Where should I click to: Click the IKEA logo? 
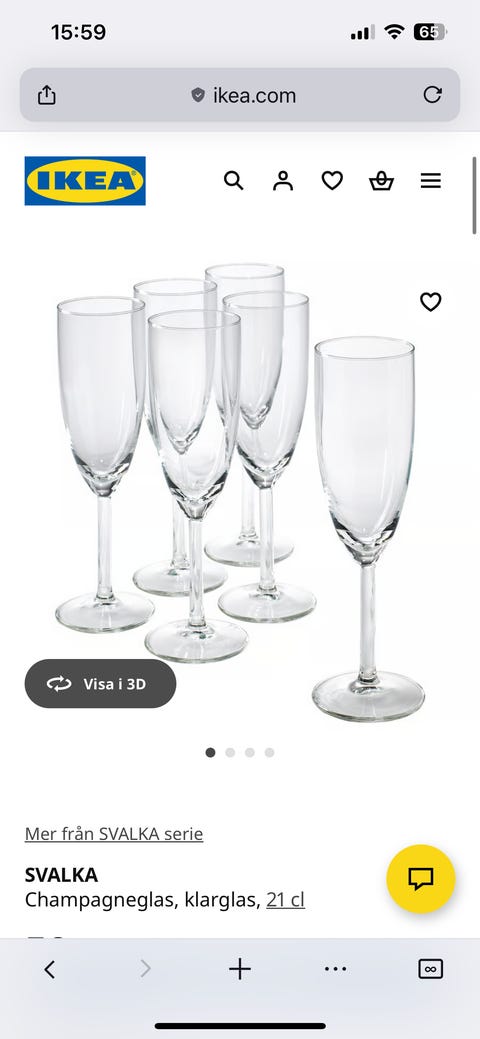tap(85, 181)
